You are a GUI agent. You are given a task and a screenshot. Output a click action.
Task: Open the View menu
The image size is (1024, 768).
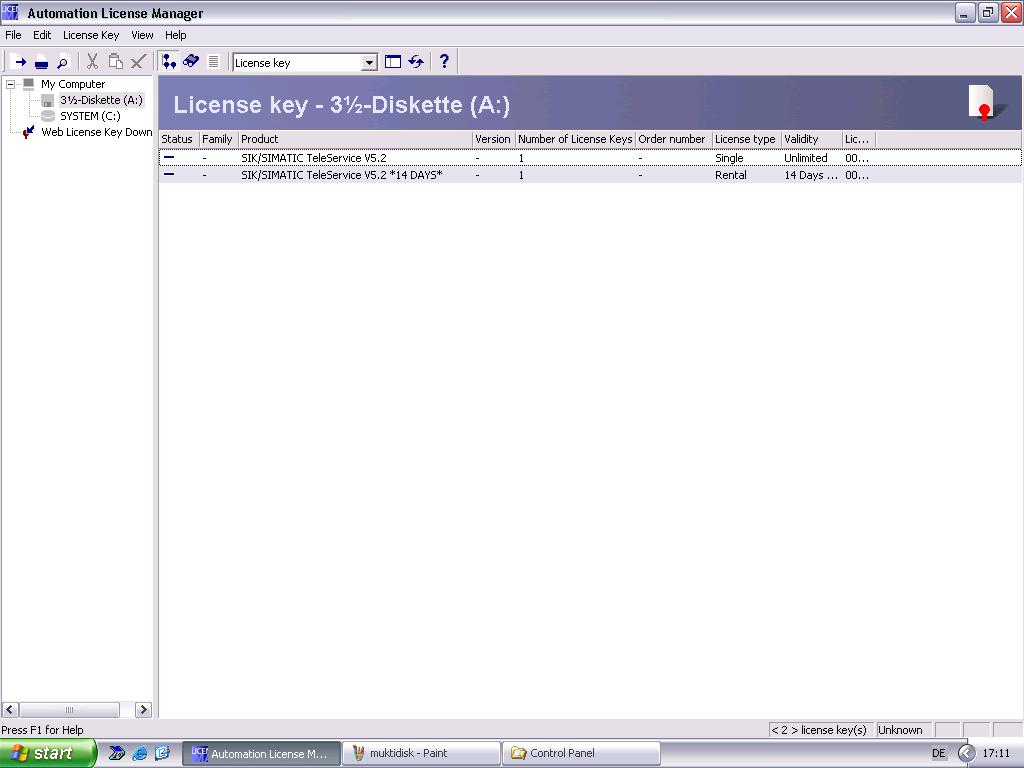[x=142, y=35]
